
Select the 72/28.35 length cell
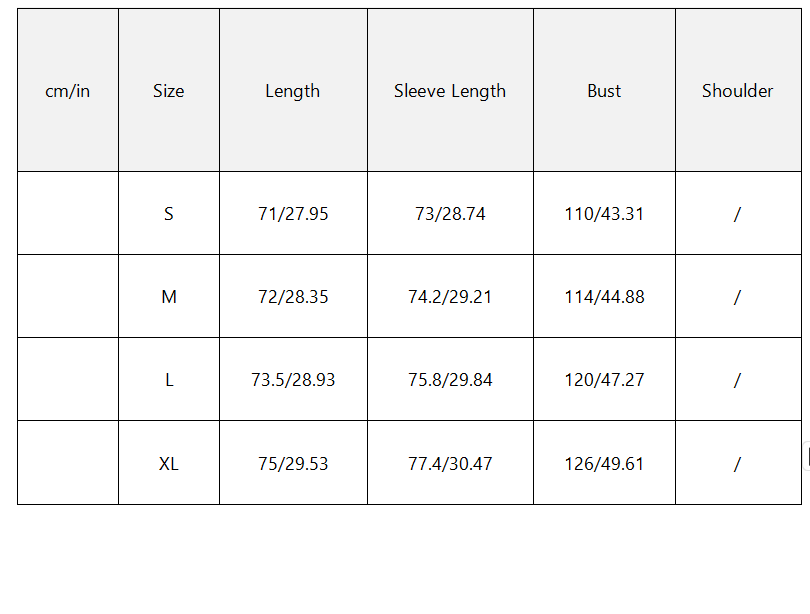293,297
